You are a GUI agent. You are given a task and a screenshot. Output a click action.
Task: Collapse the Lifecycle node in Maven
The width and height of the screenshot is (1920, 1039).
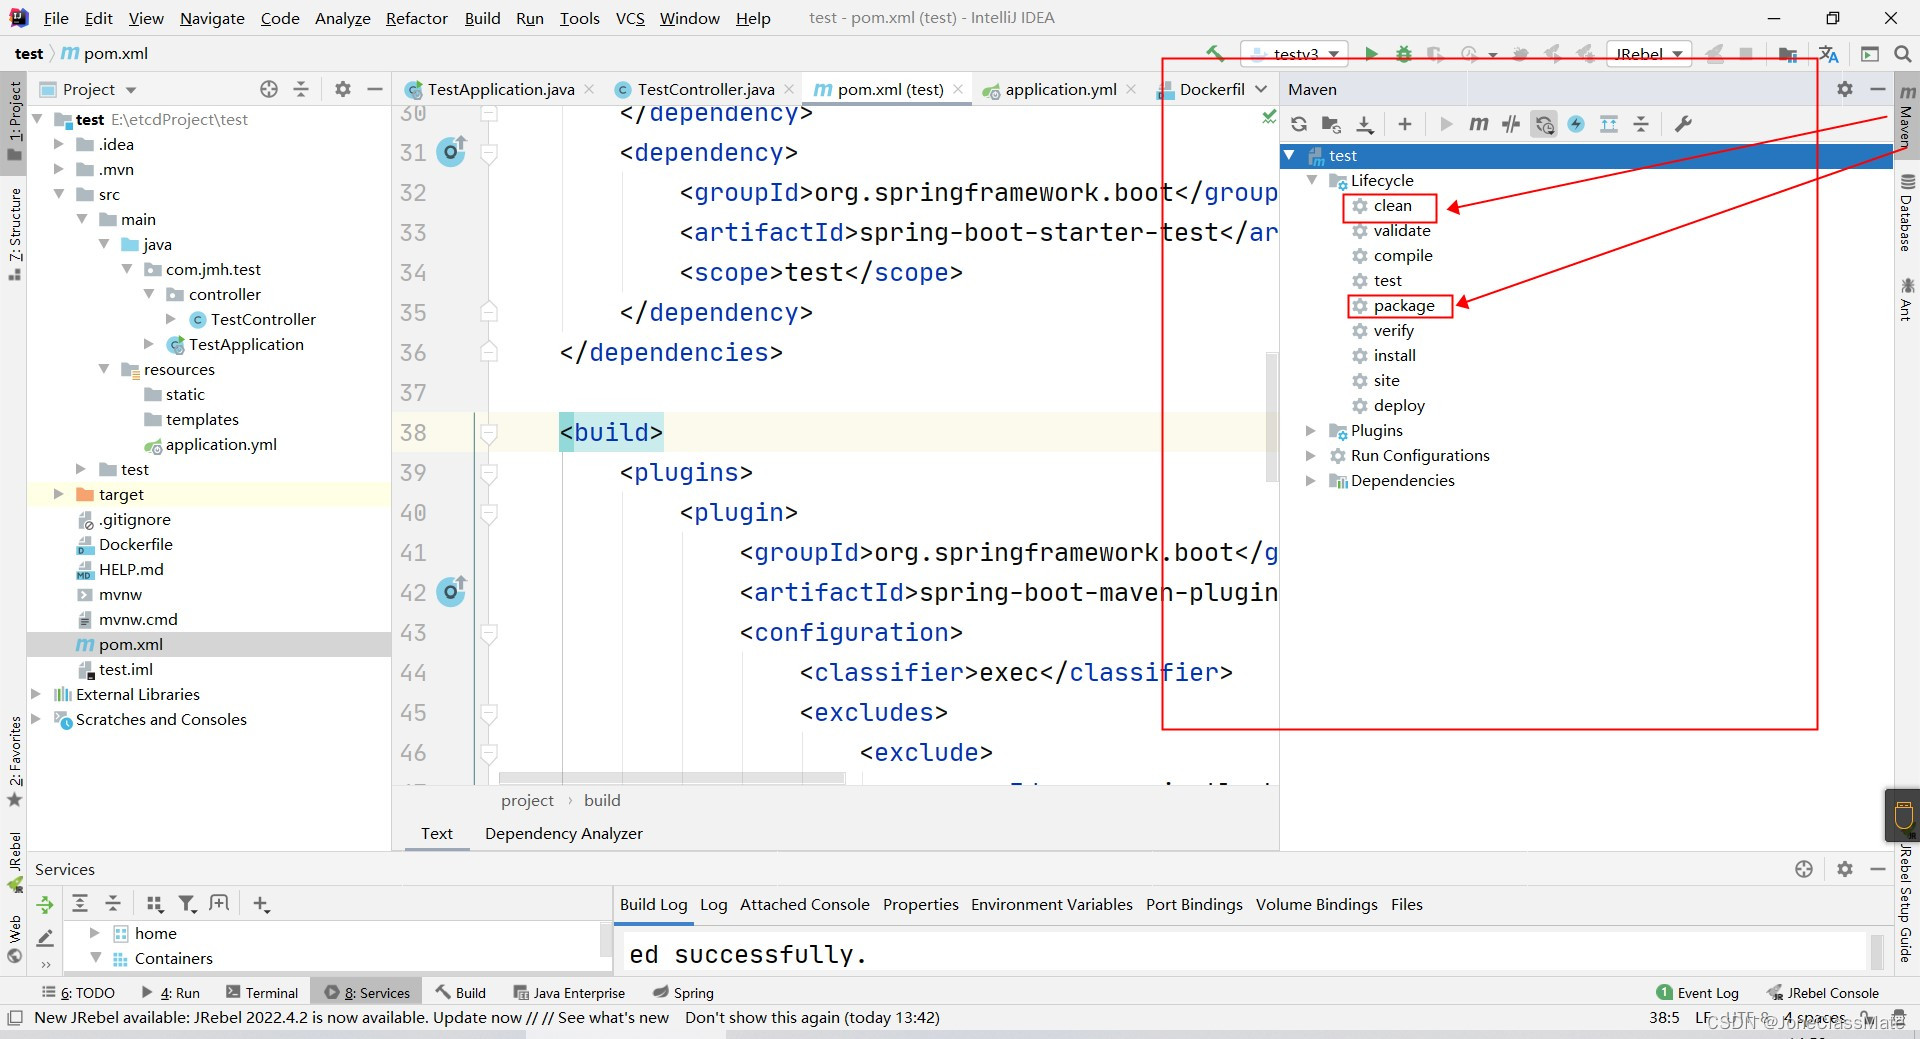[x=1311, y=181]
